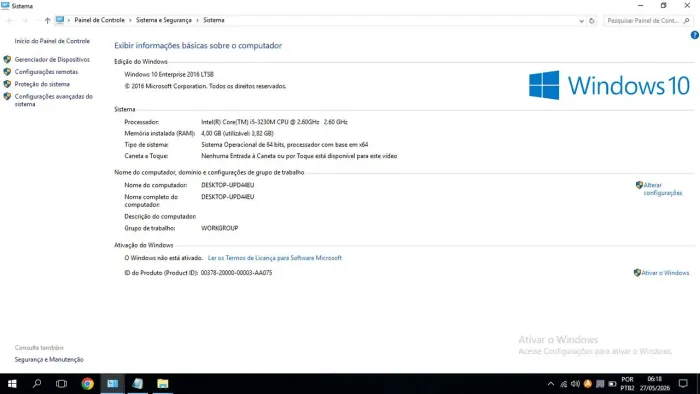
Task: Select the Product ID 00378-20000-00003-AA075 text
Action: pos(236,273)
